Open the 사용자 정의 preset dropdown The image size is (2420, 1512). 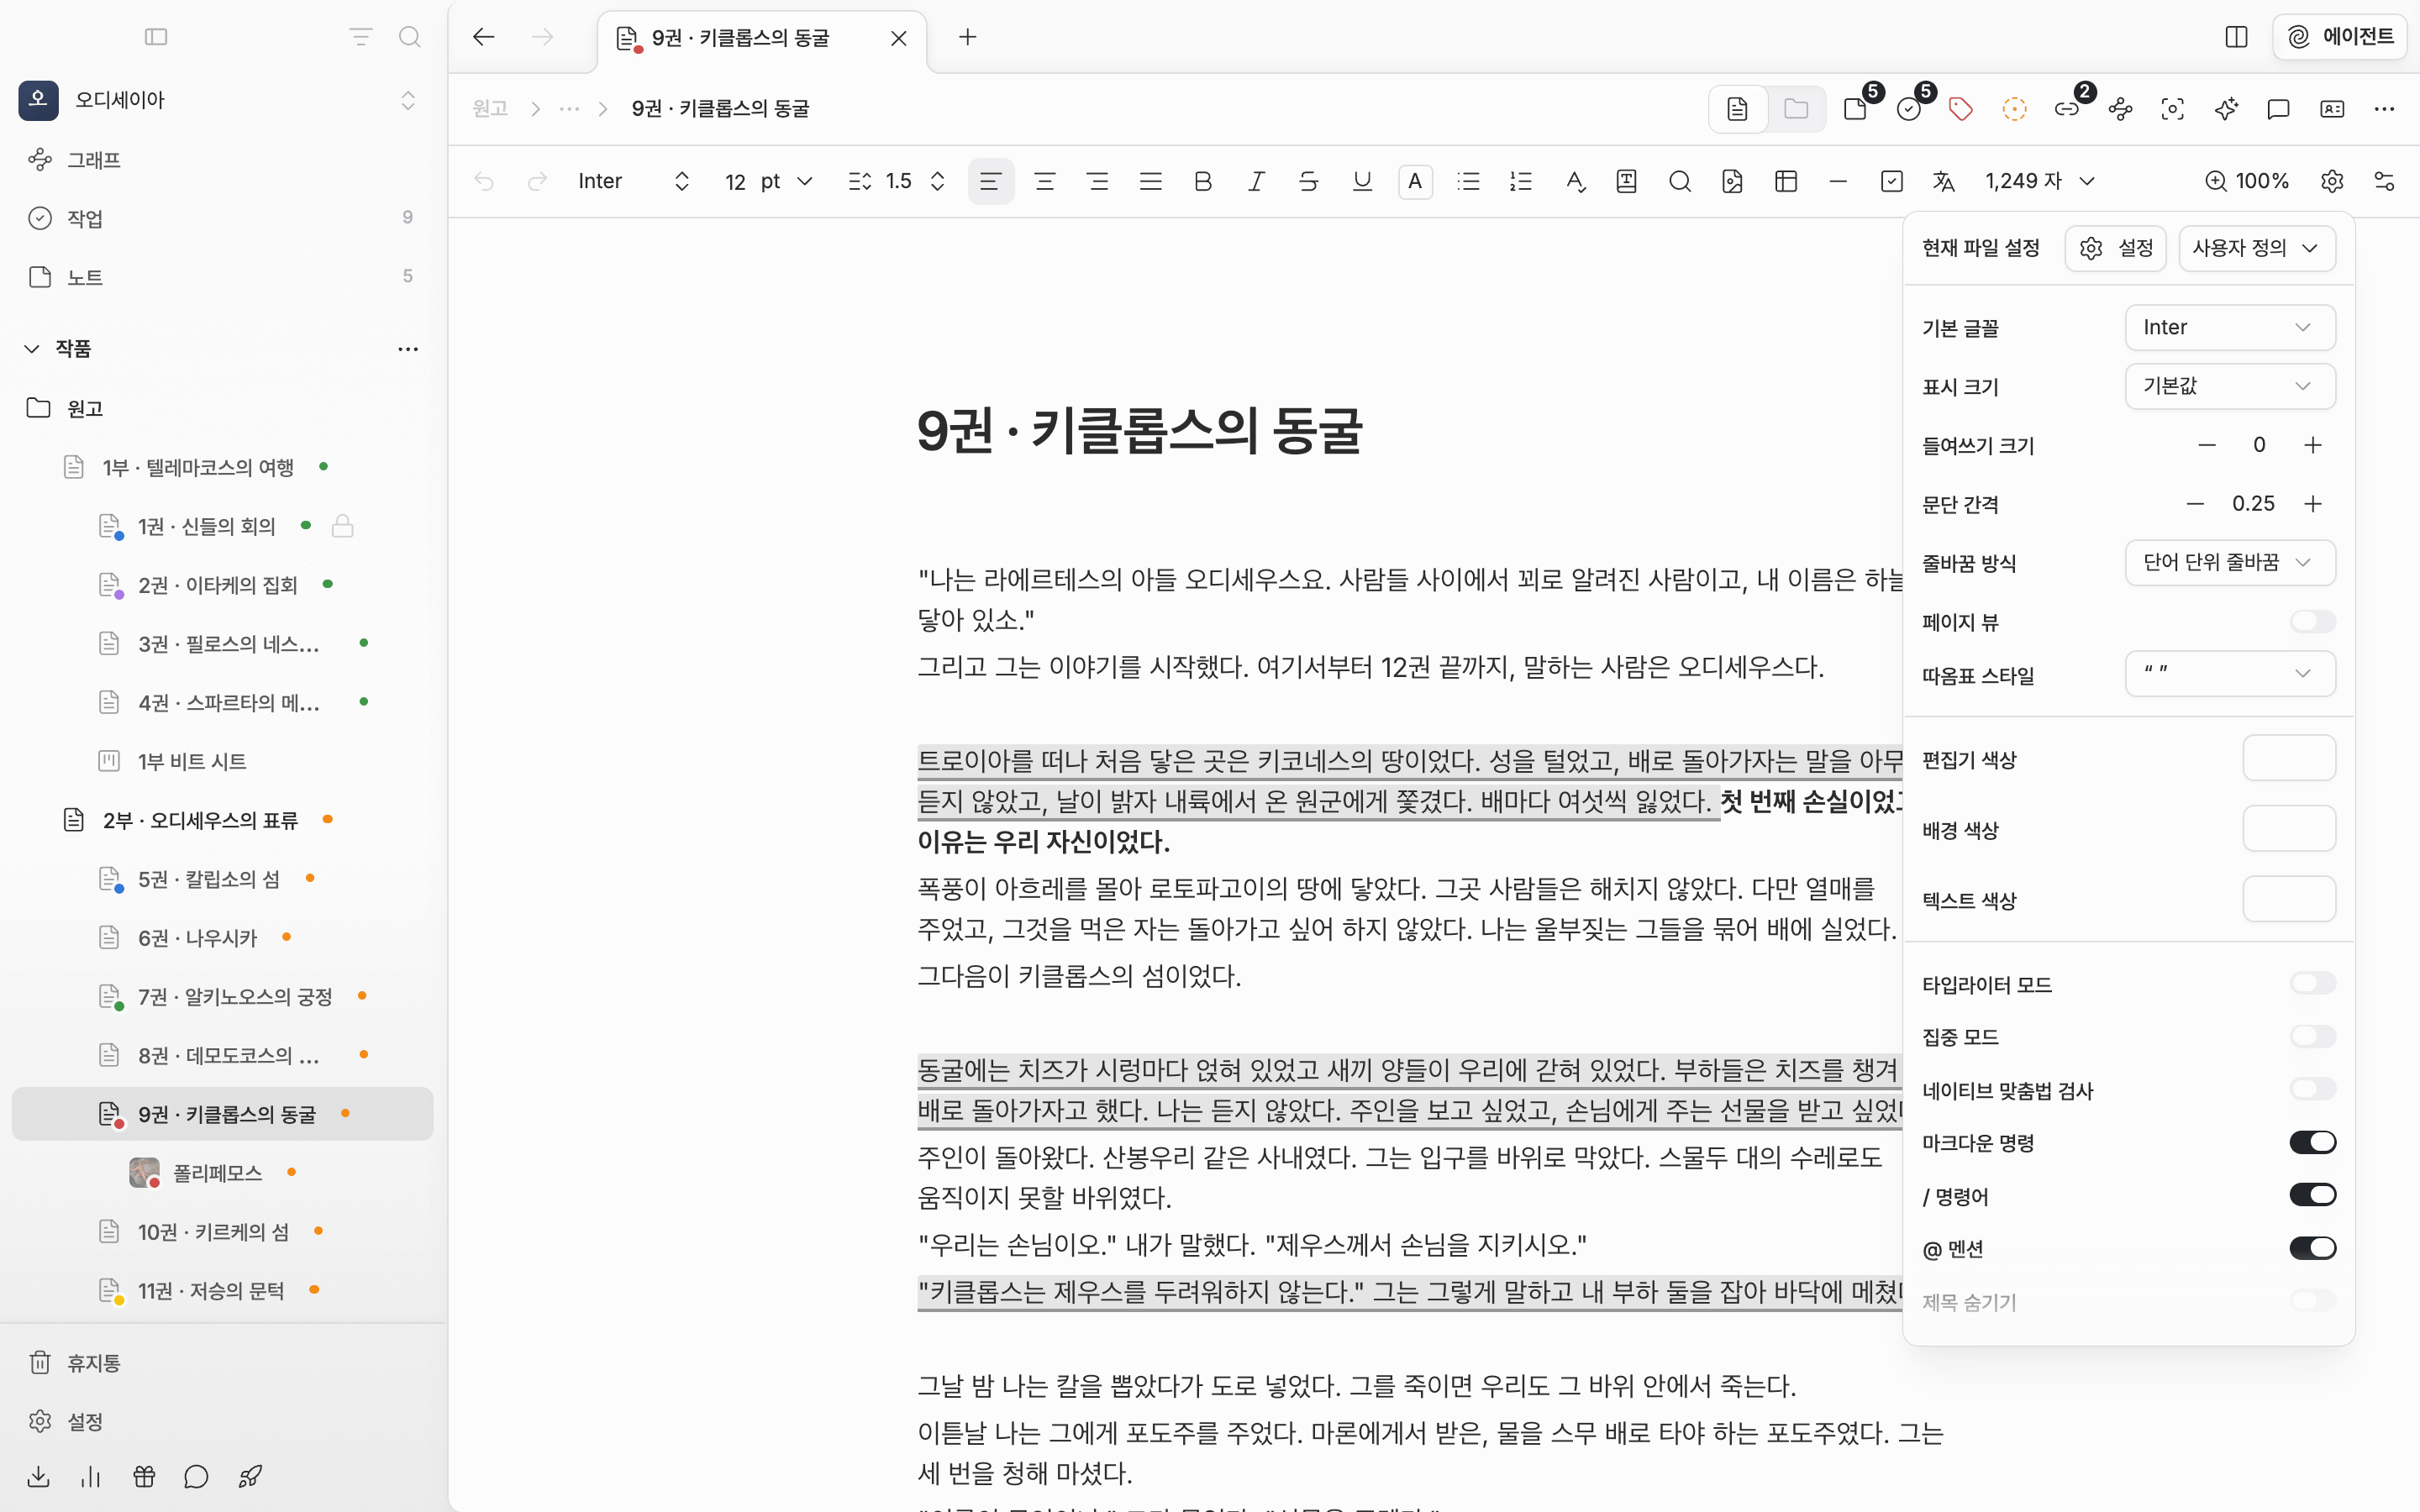(2257, 248)
